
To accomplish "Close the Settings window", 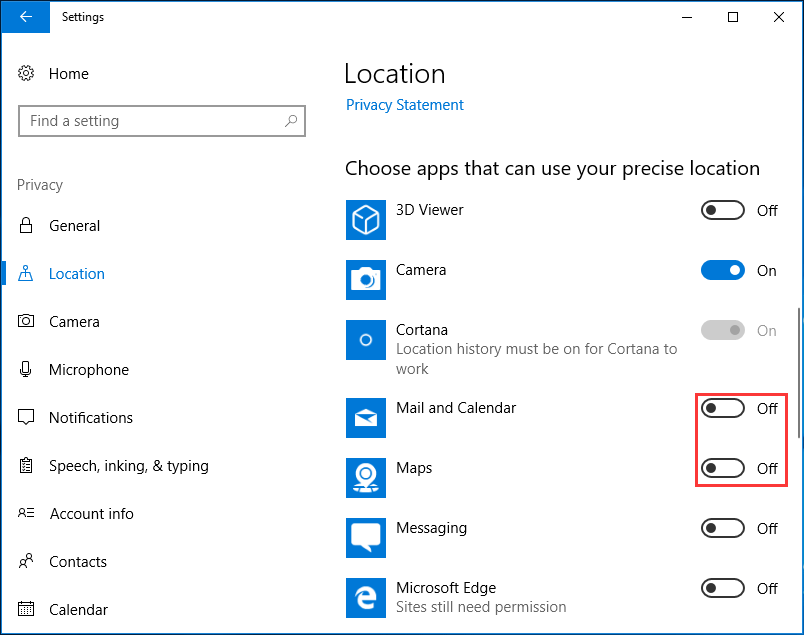I will point(778,17).
